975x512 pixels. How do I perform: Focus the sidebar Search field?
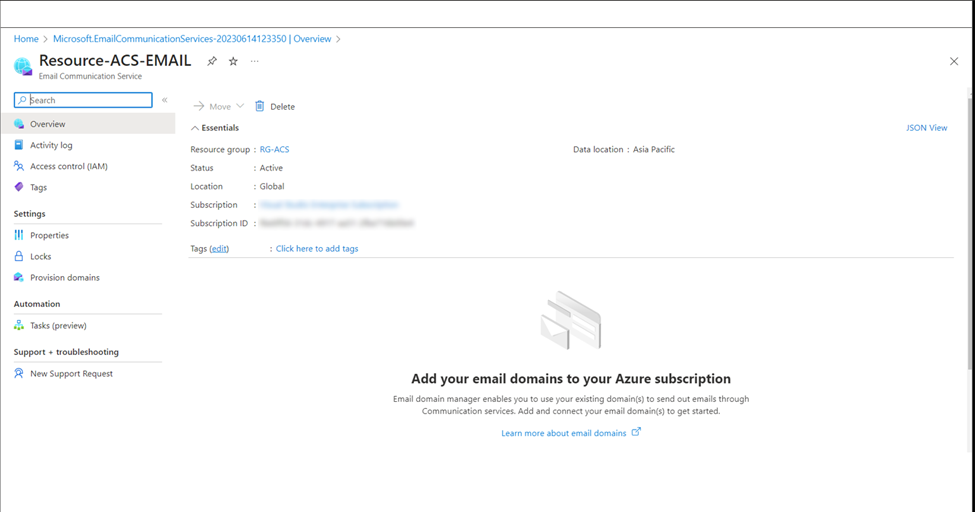click(x=83, y=100)
